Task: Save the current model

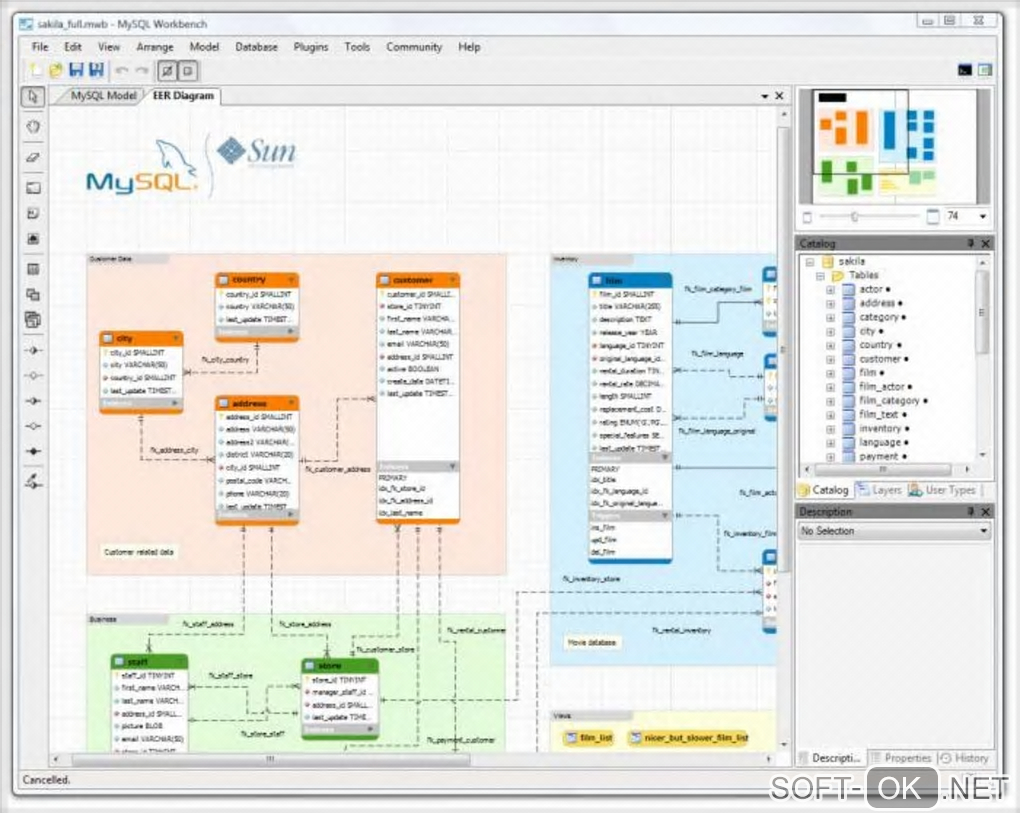Action: (76, 70)
